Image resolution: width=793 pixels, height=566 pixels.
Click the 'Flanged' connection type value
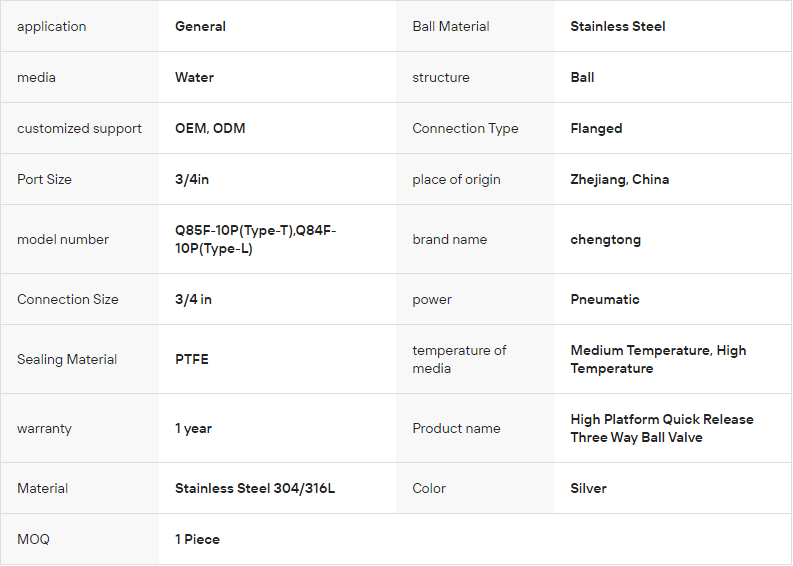[x=596, y=129]
